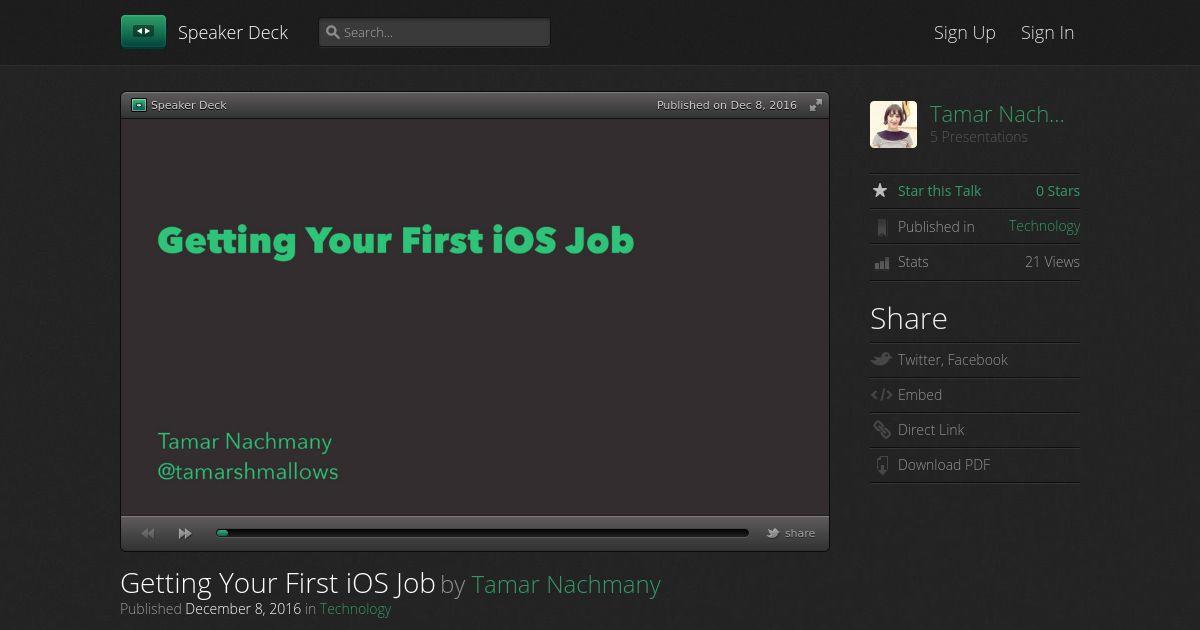Open Technology category in sidebar
Viewport: 1200px width, 630px height.
coord(1044,226)
